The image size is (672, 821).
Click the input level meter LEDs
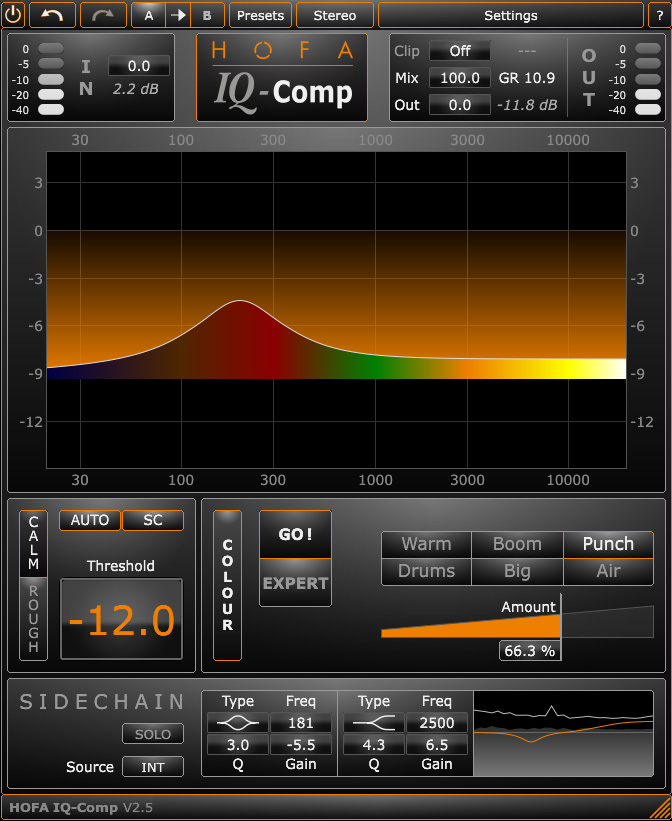[x=51, y=79]
